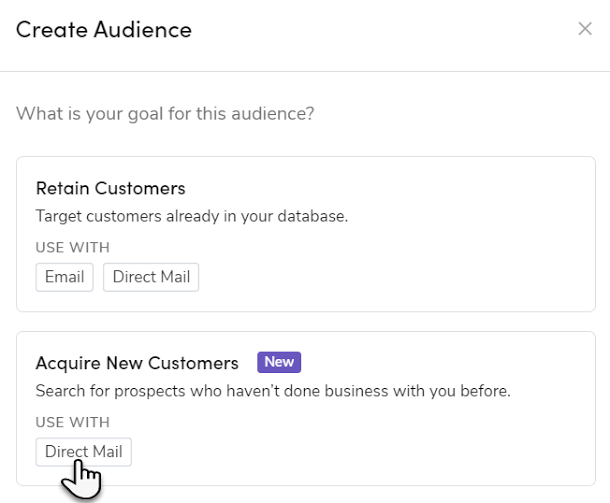Select the Retain Customers goal card
This screenshot has height=503, width=610.
coord(305,233)
